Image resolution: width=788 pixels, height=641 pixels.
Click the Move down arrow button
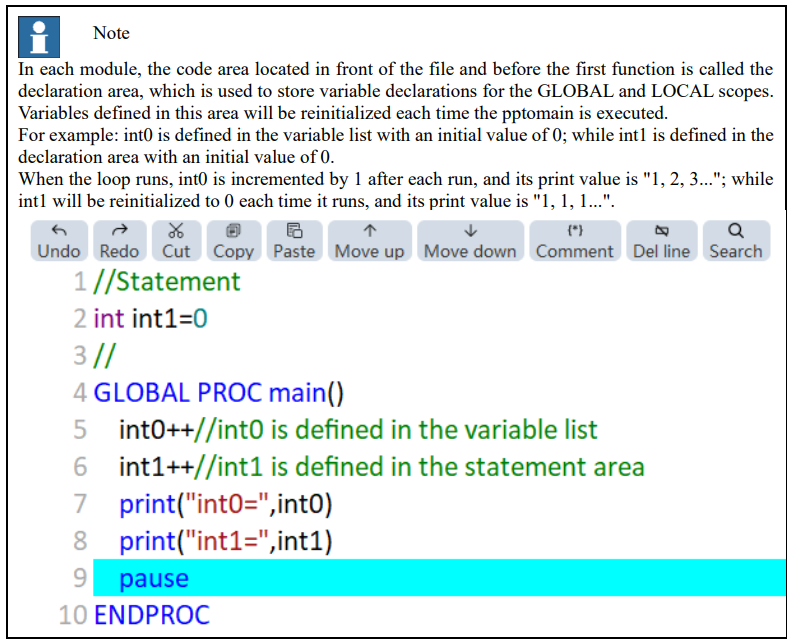click(x=470, y=241)
